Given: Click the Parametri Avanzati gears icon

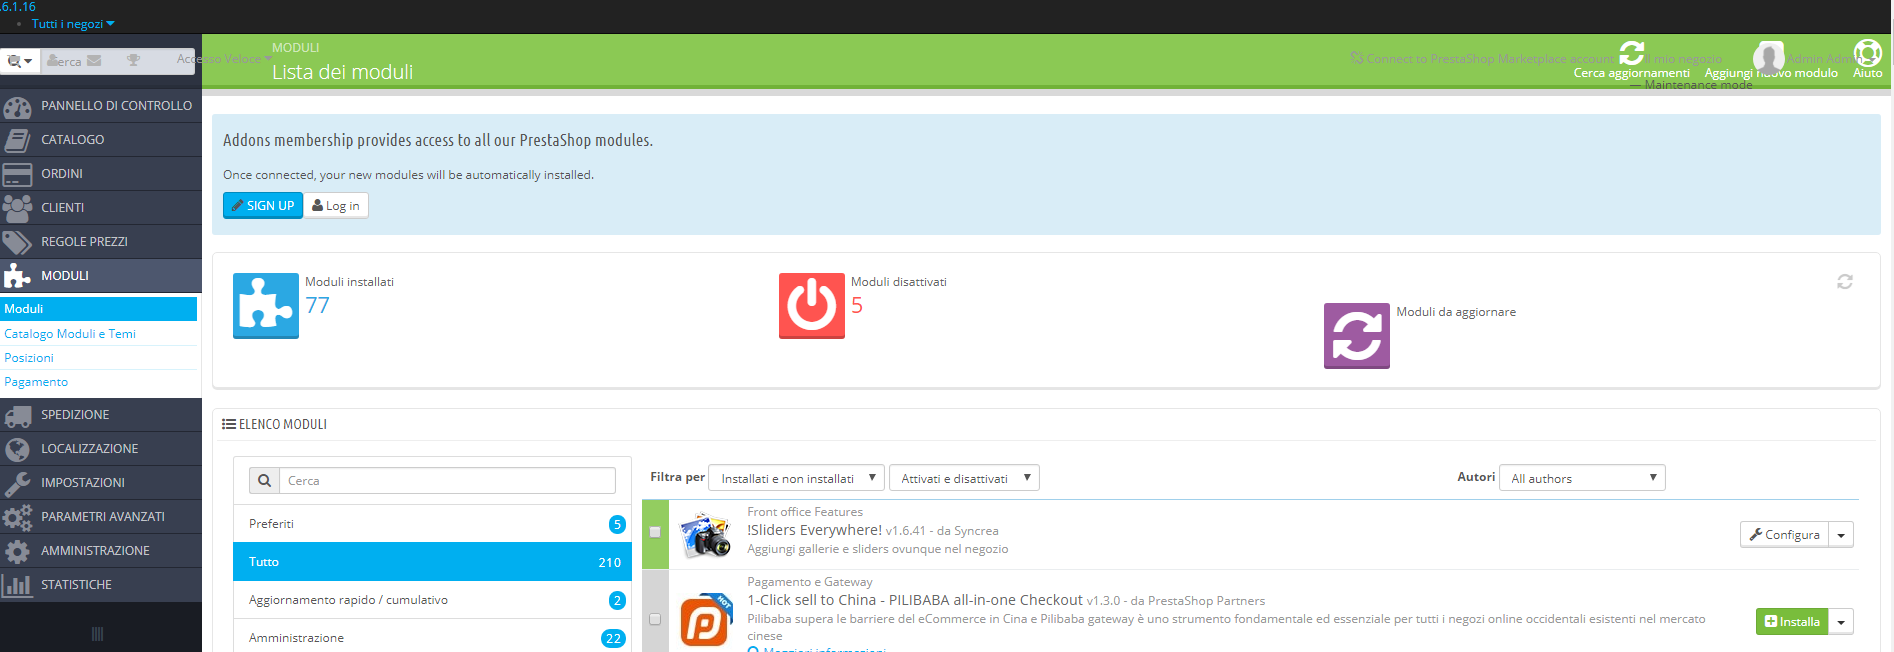Looking at the screenshot, I should point(17,517).
